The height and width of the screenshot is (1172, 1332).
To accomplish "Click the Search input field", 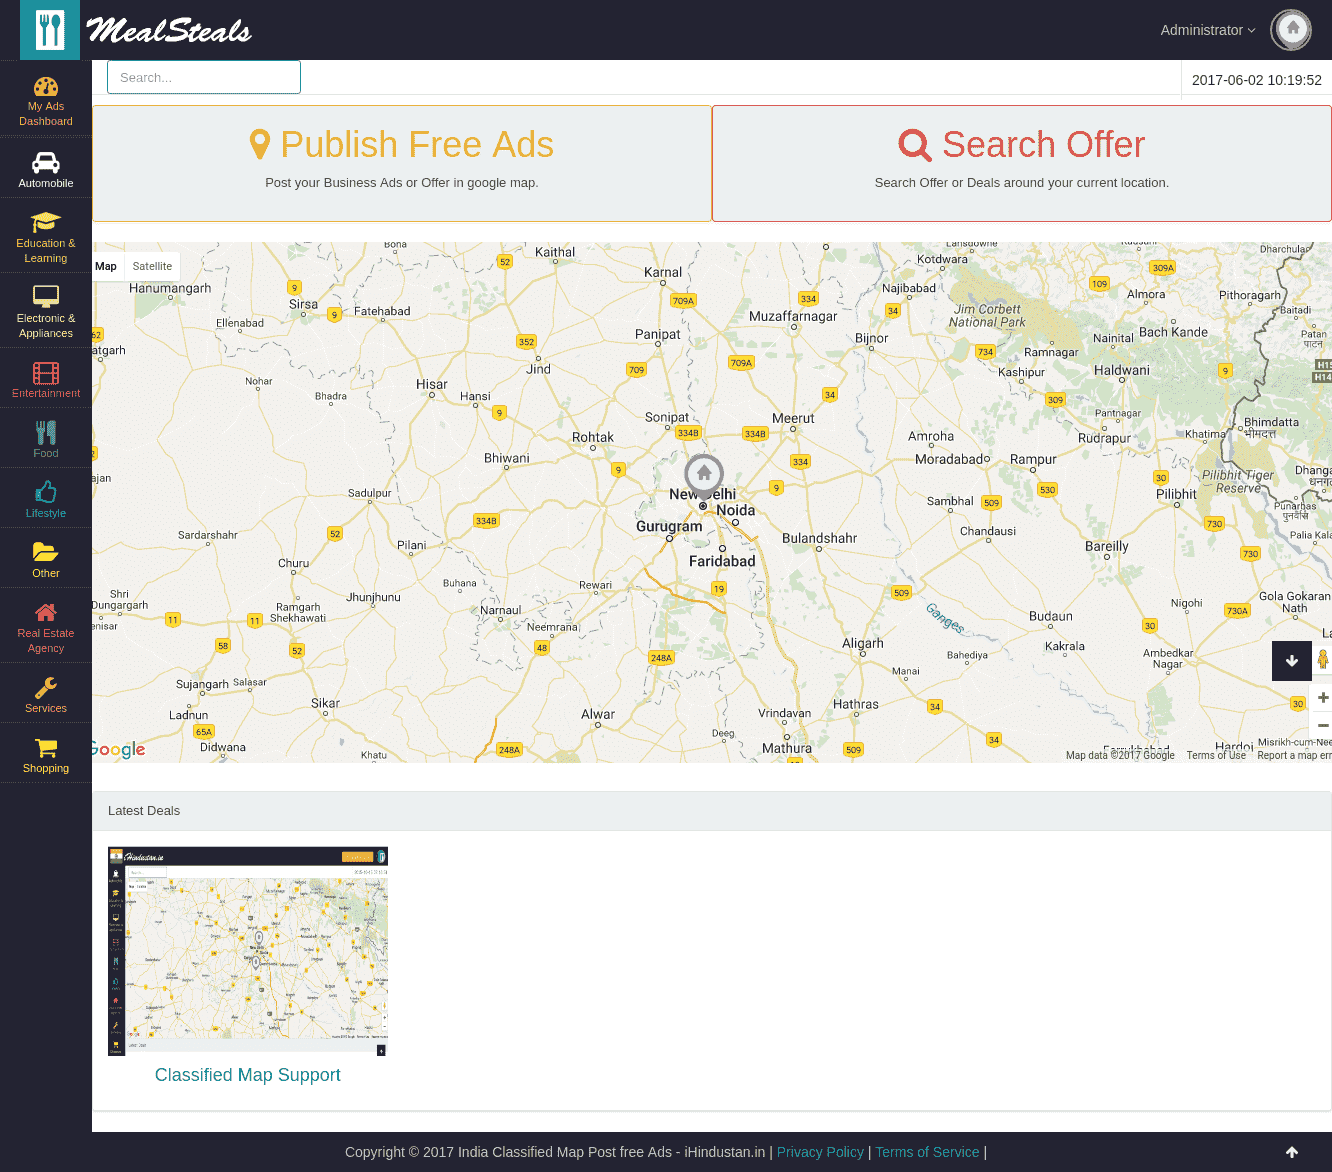I will (x=204, y=77).
